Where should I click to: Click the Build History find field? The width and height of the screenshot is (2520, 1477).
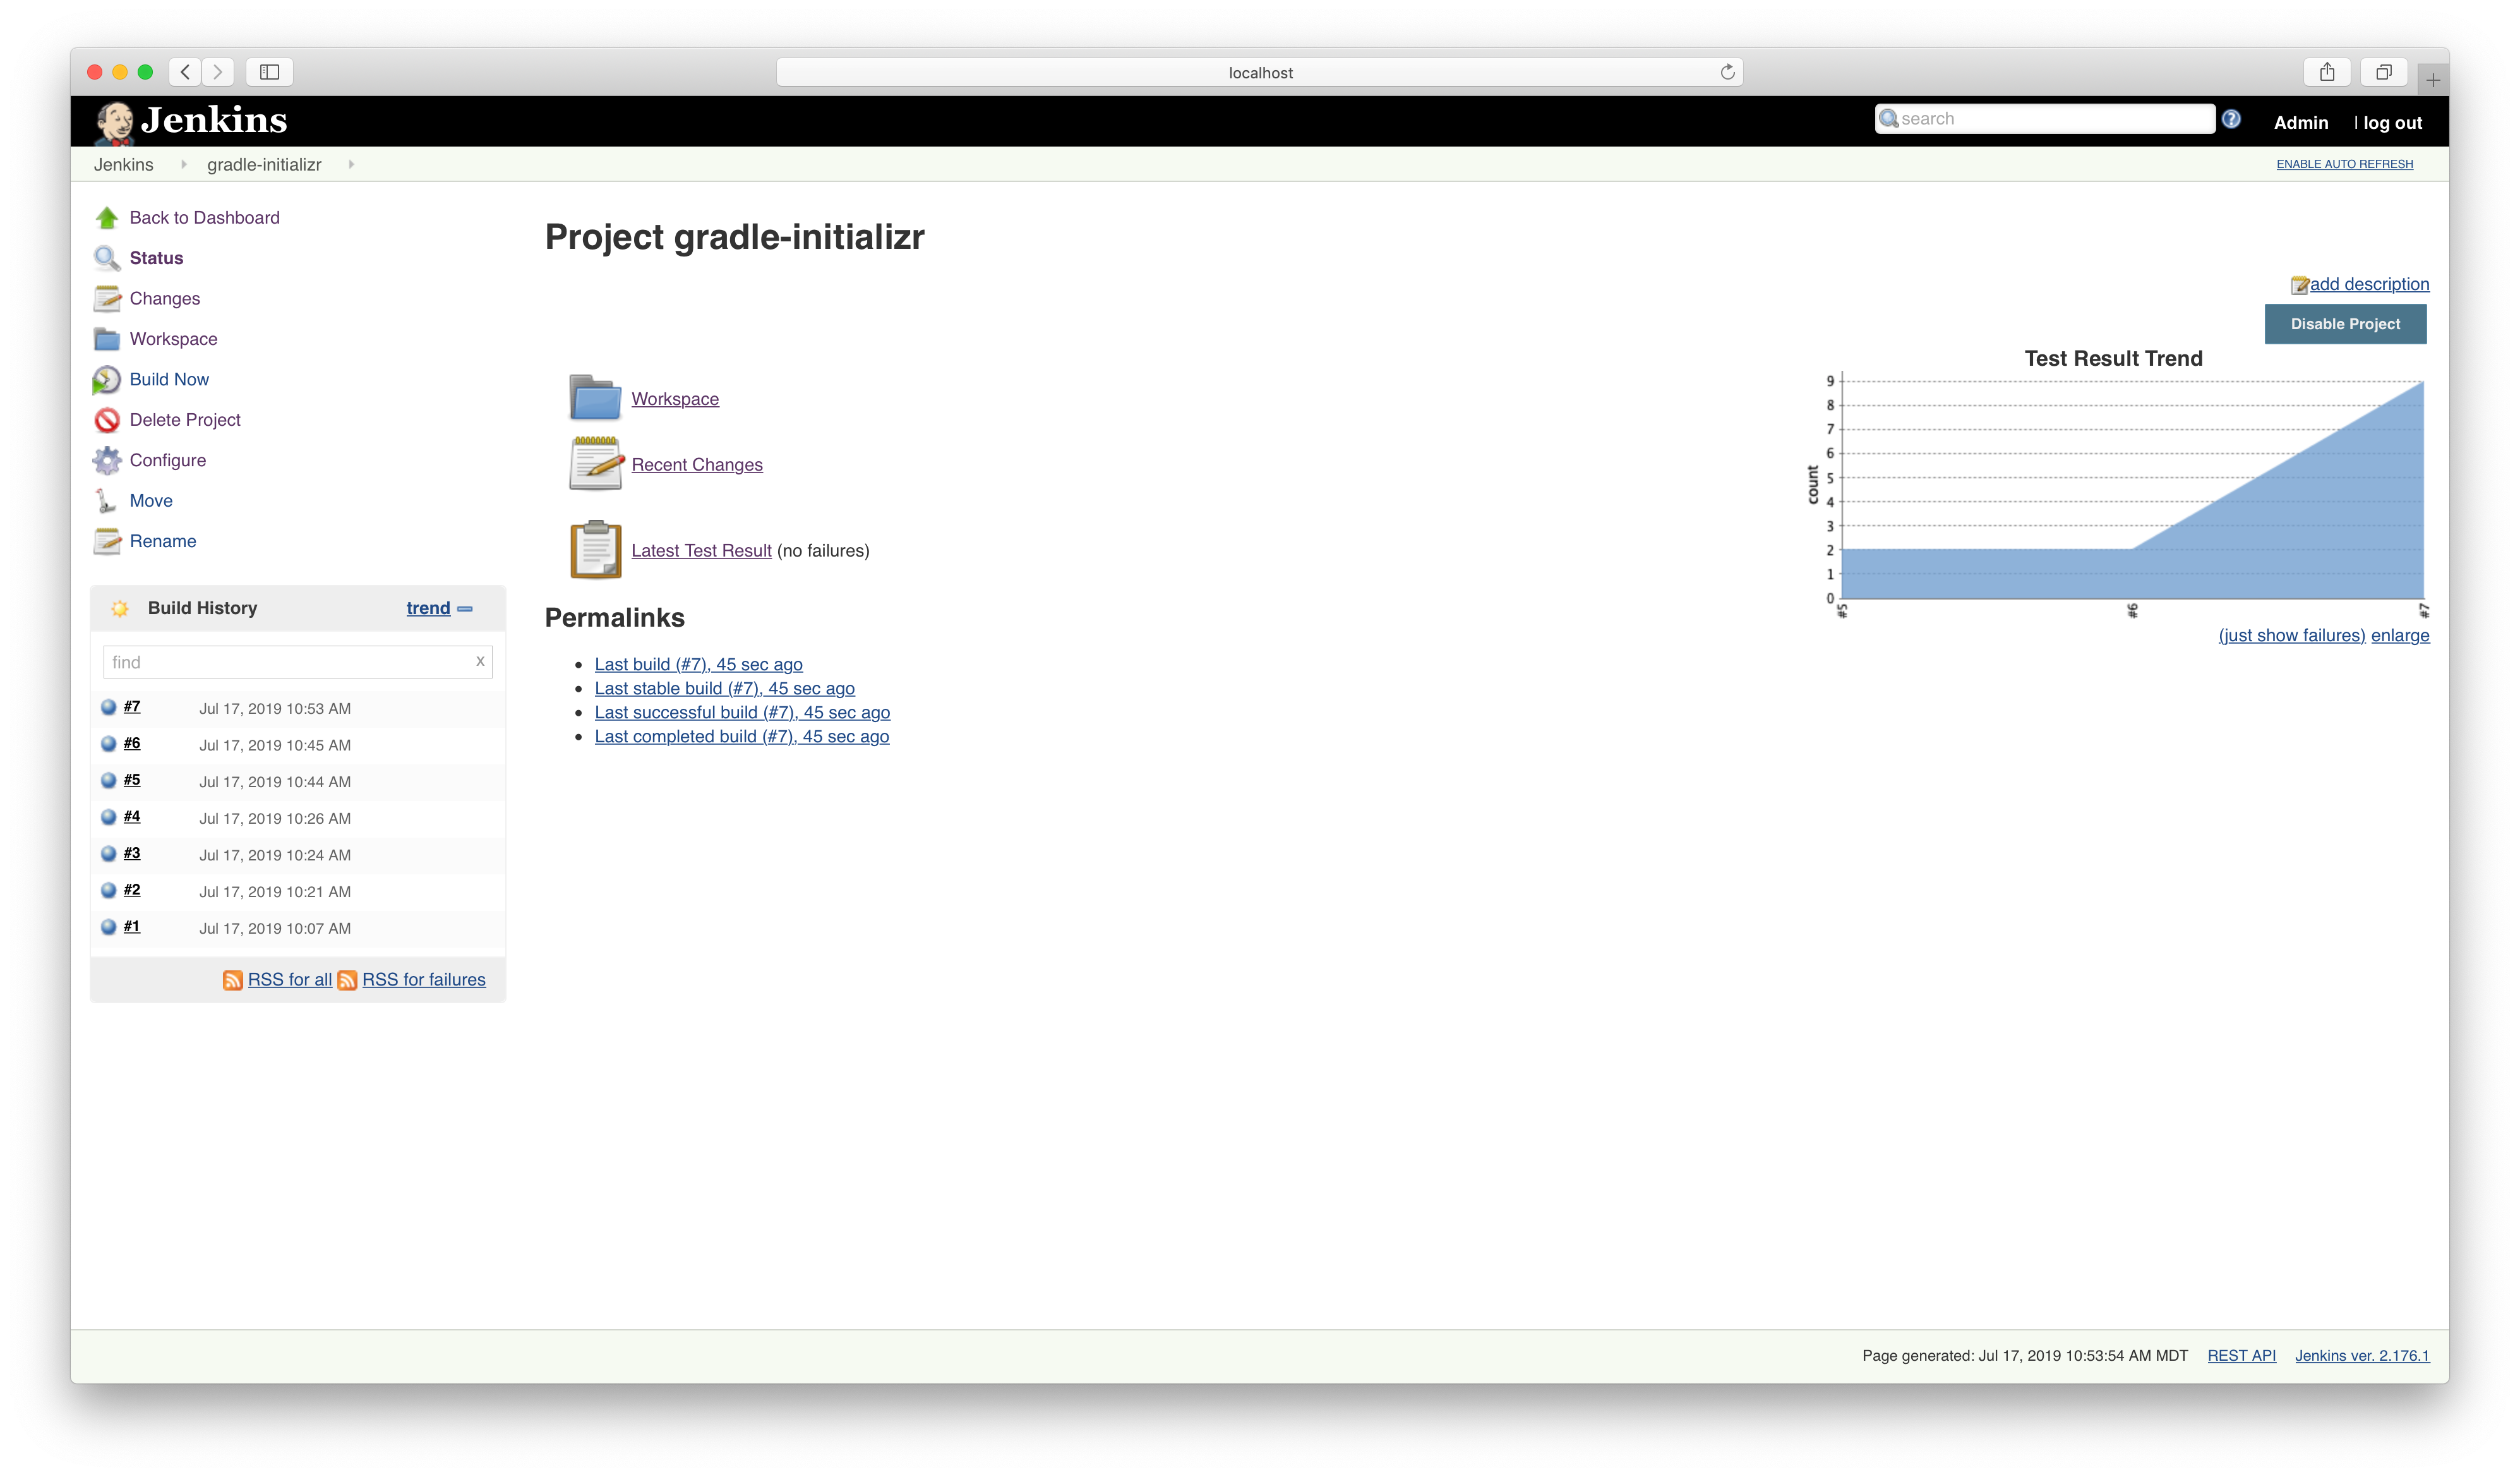[288, 662]
